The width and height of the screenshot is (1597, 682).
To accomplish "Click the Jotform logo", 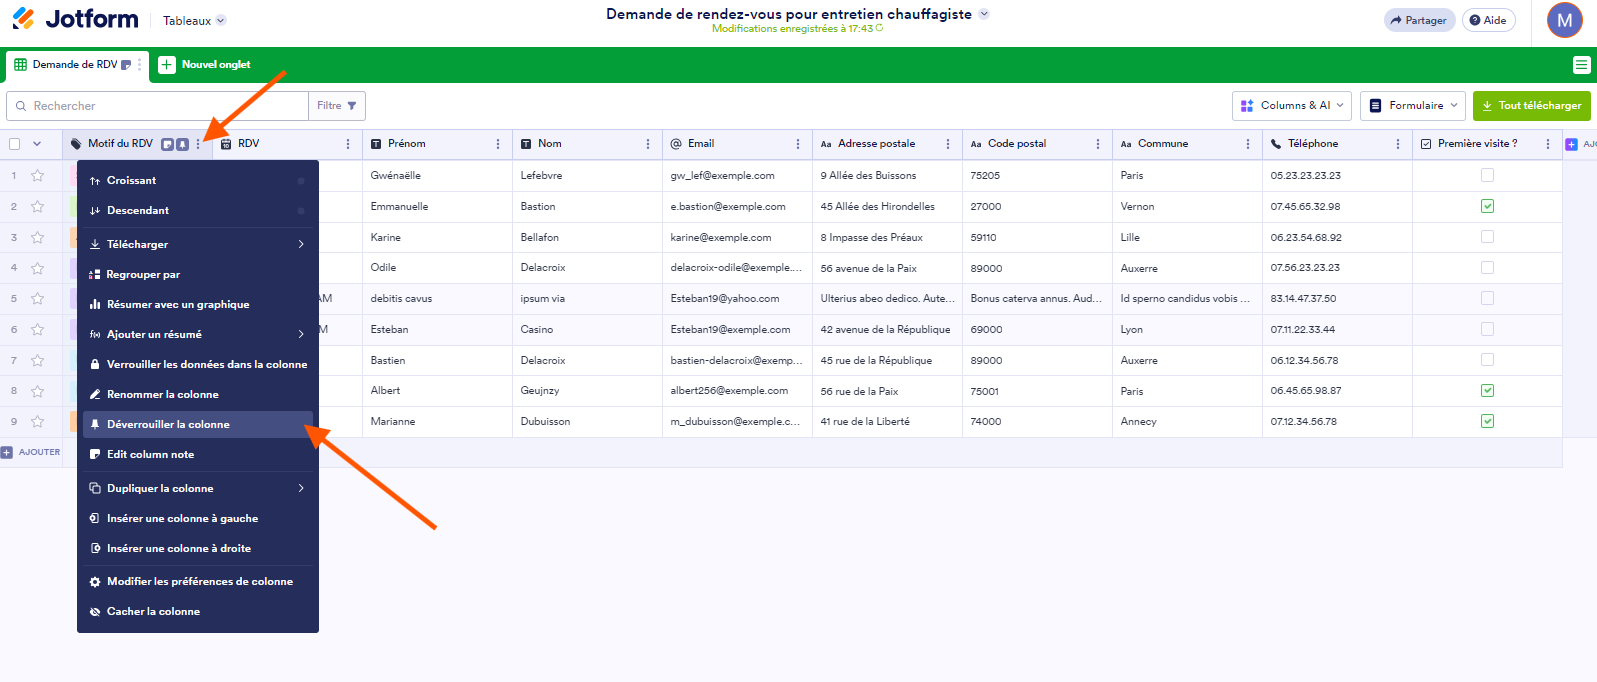I will 75,19.
